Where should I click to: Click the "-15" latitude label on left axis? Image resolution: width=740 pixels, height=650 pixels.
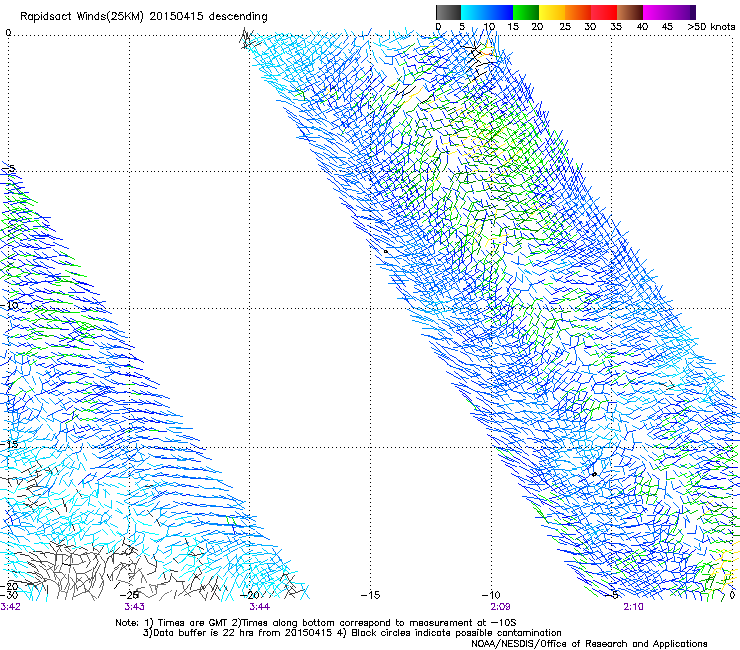coord(9,444)
